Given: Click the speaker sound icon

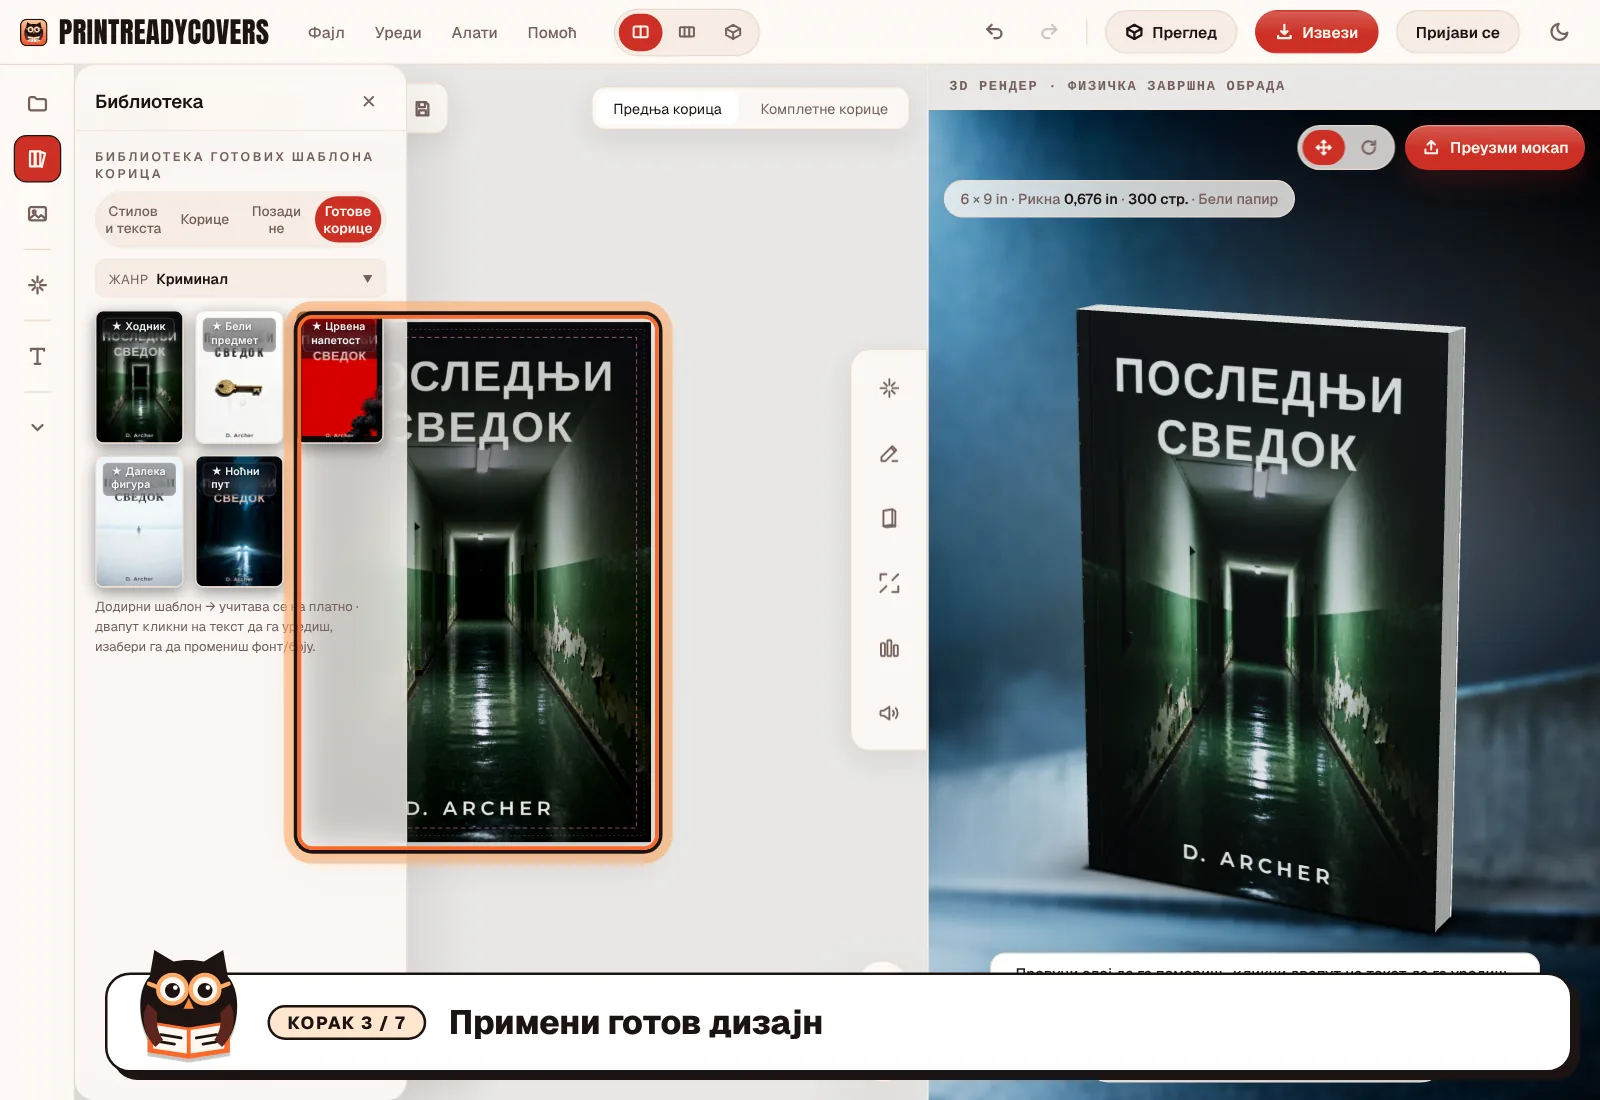Looking at the screenshot, I should click(889, 713).
